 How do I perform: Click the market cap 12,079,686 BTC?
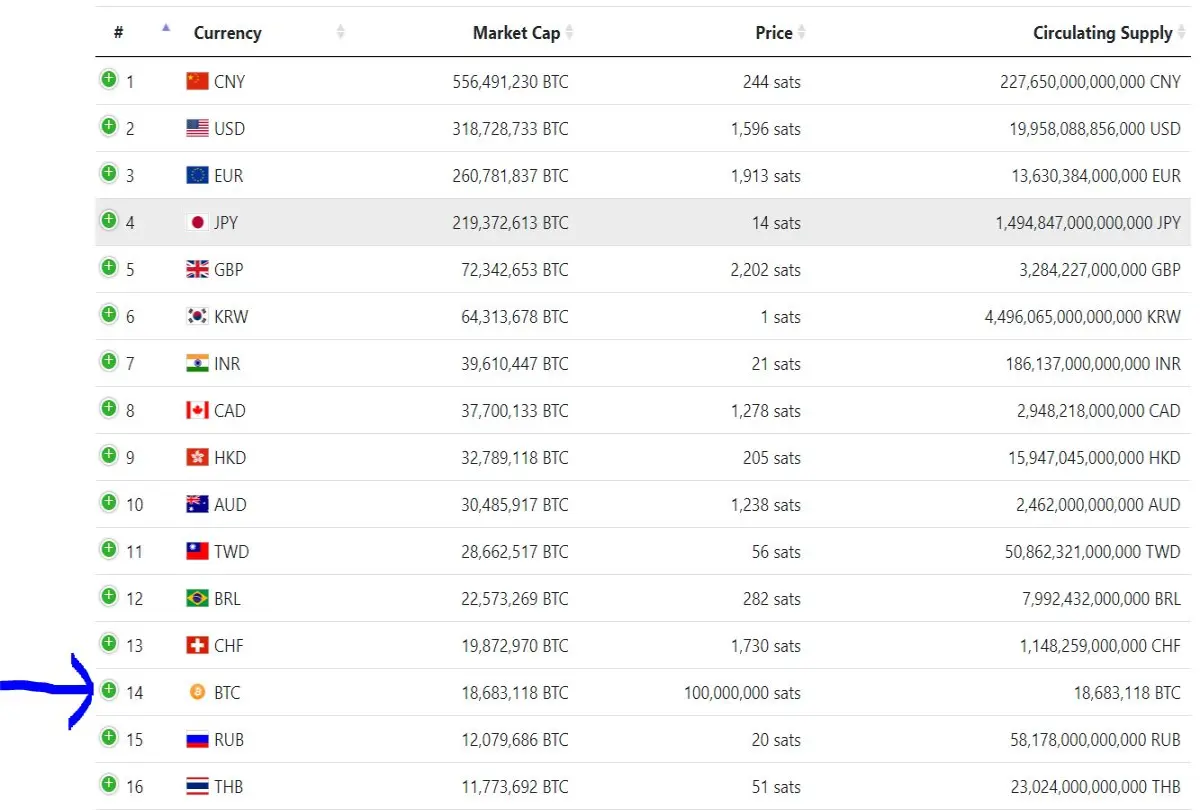tap(515, 740)
